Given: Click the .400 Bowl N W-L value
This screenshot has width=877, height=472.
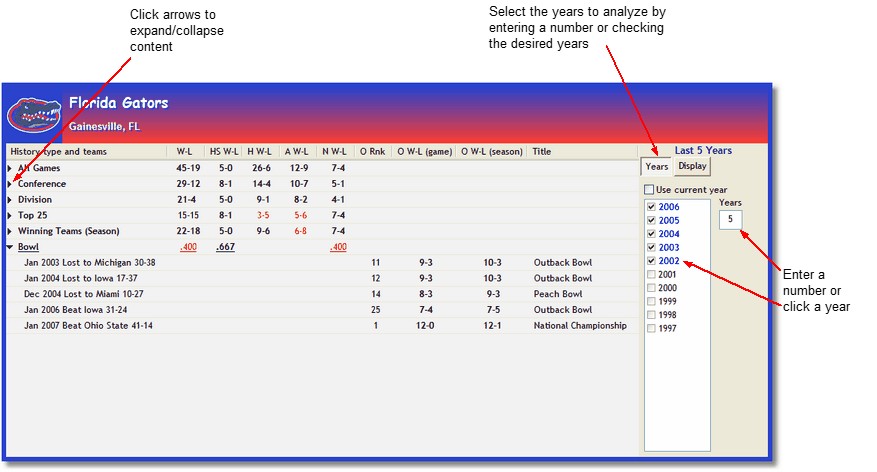Looking at the screenshot, I should point(338,247).
